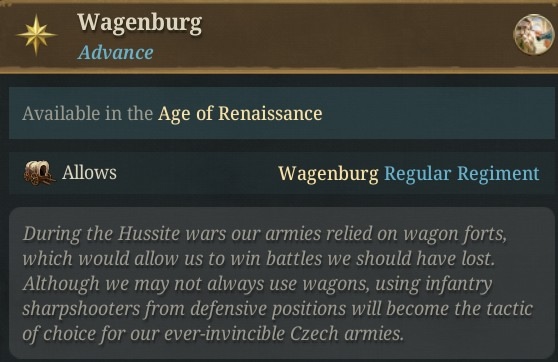Follow the Regular Regiment link
This screenshot has width=558, height=362.
[462, 173]
